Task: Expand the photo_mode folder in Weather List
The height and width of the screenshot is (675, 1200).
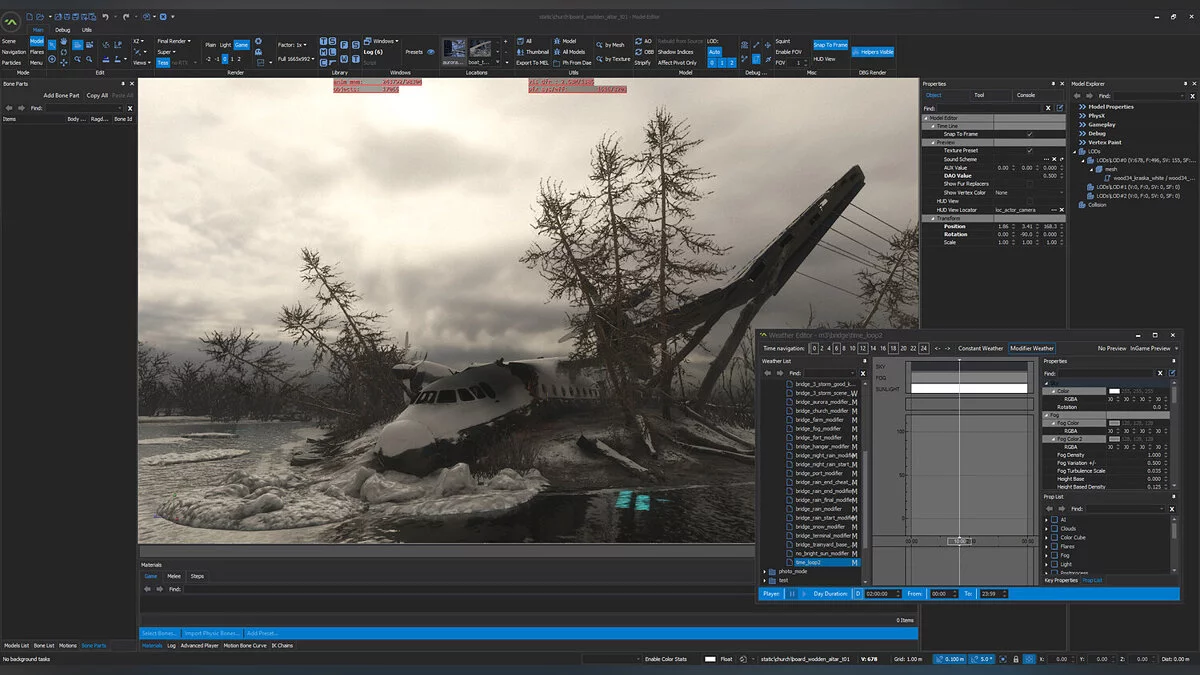Action: (x=766, y=571)
